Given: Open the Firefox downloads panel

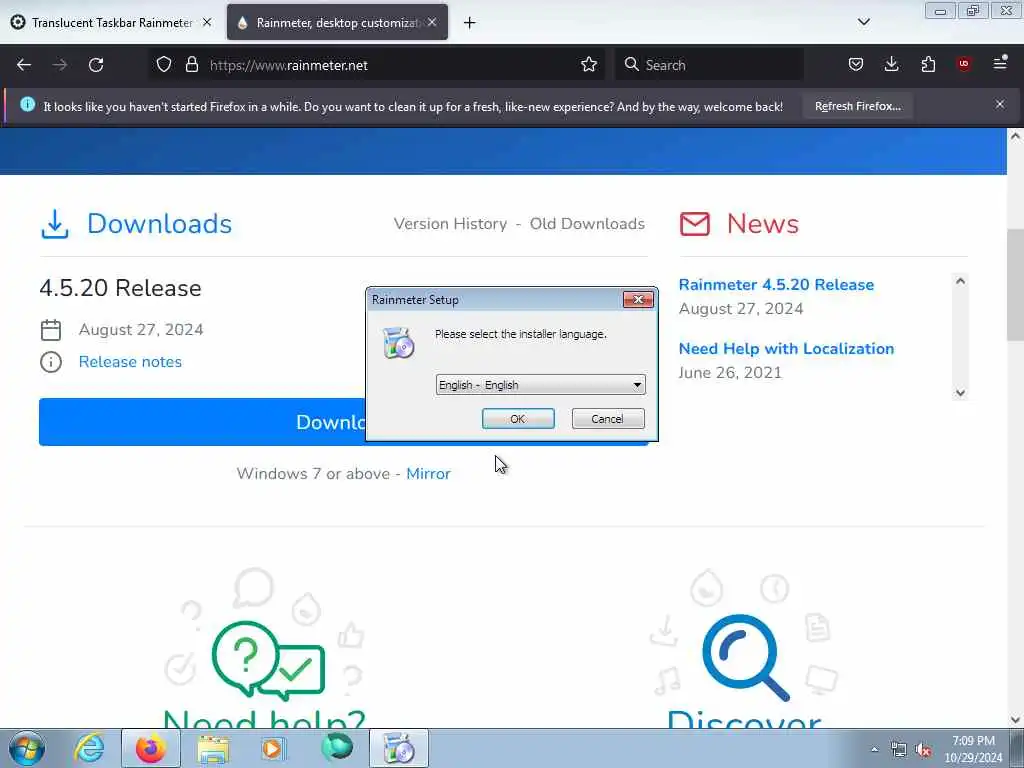Looking at the screenshot, I should (891, 65).
